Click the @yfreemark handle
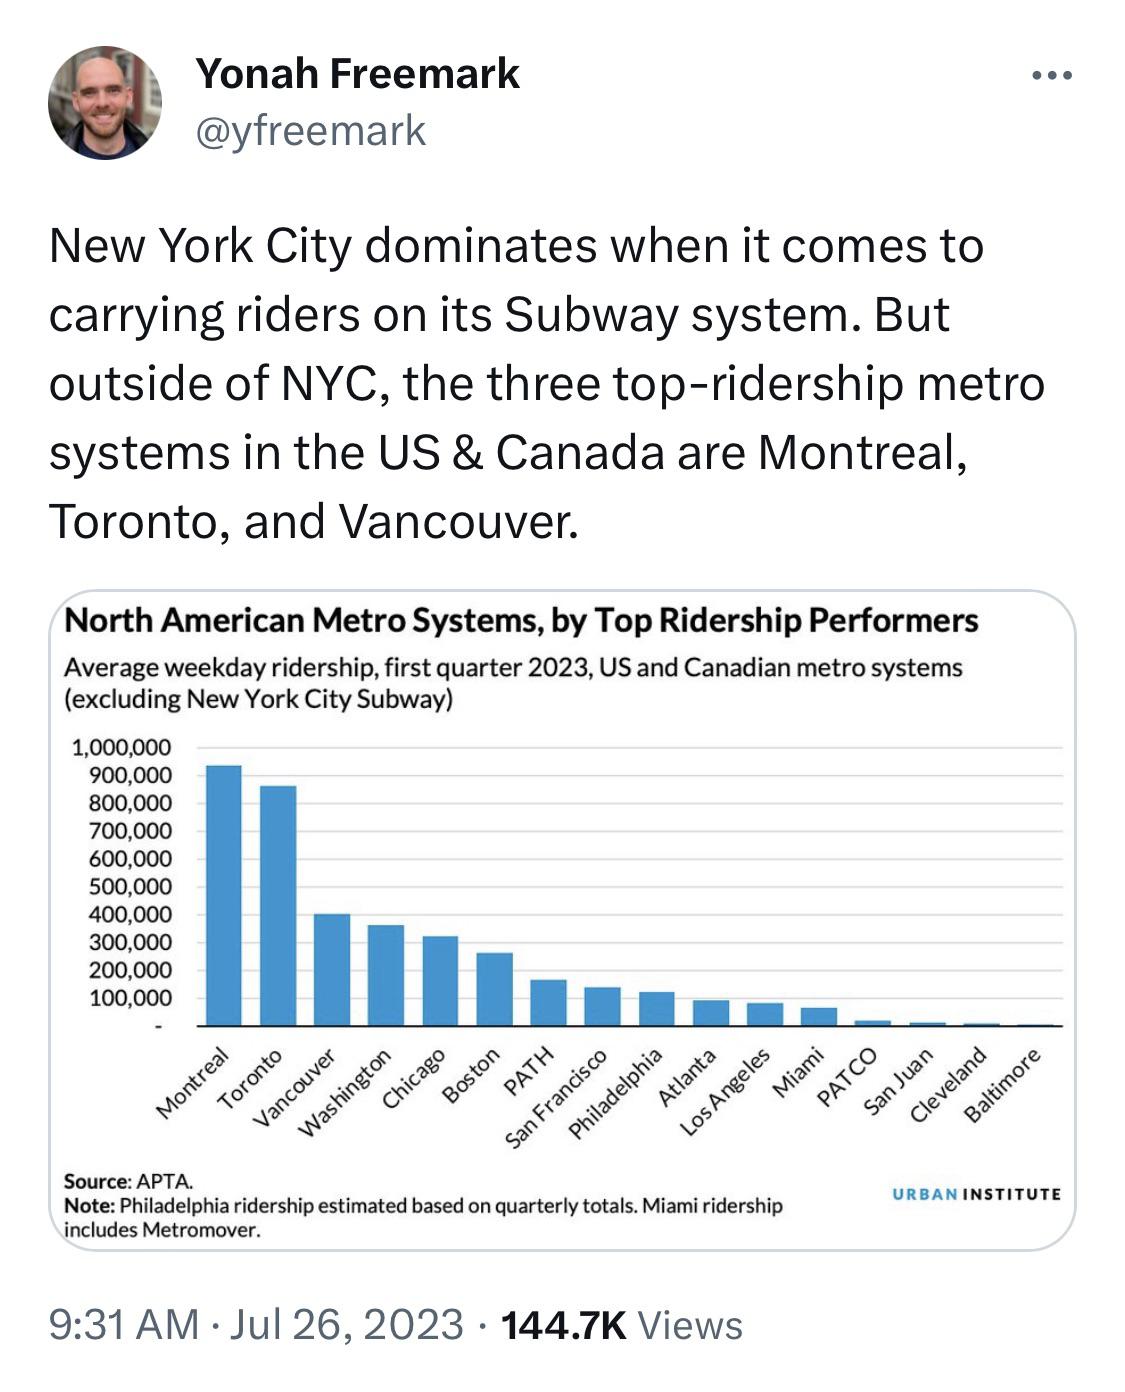Image resolution: width=1125 pixels, height=1392 pixels. click(311, 130)
